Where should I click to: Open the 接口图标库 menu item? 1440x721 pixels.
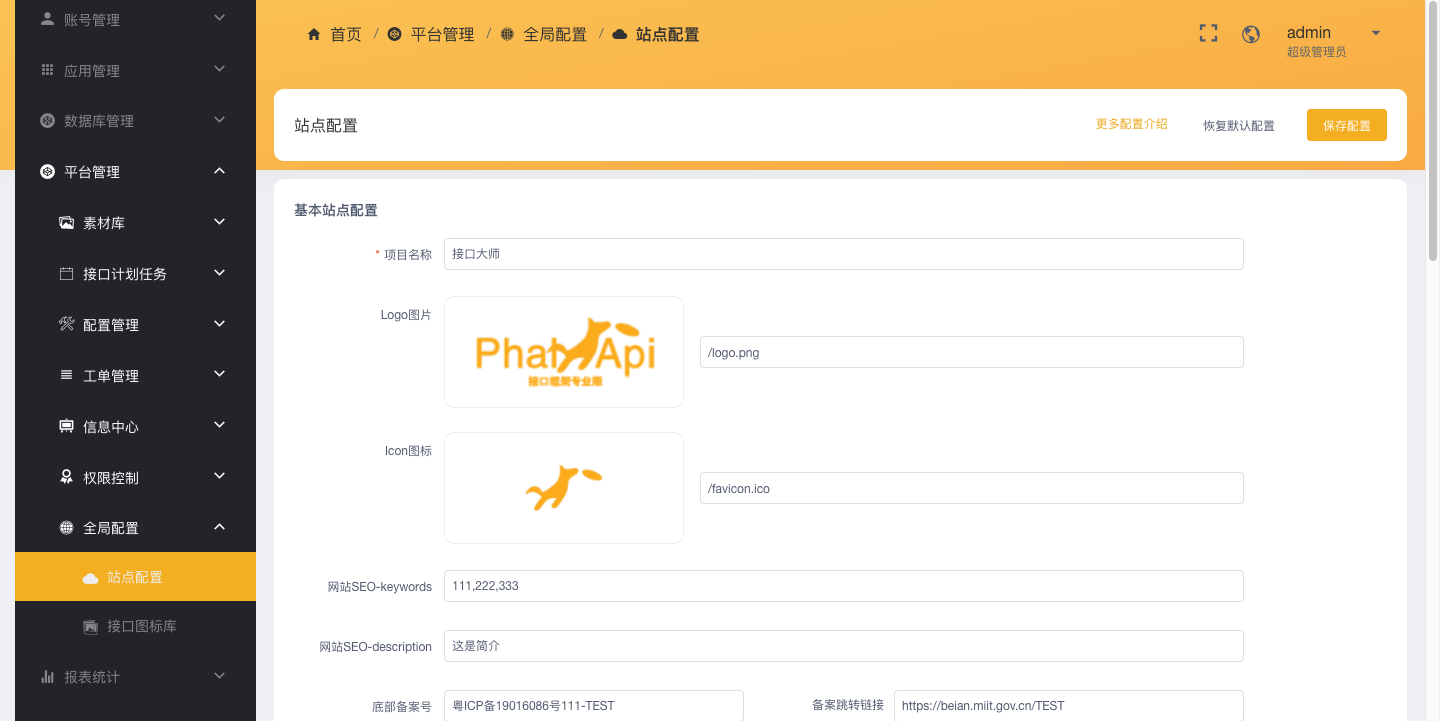click(x=135, y=626)
